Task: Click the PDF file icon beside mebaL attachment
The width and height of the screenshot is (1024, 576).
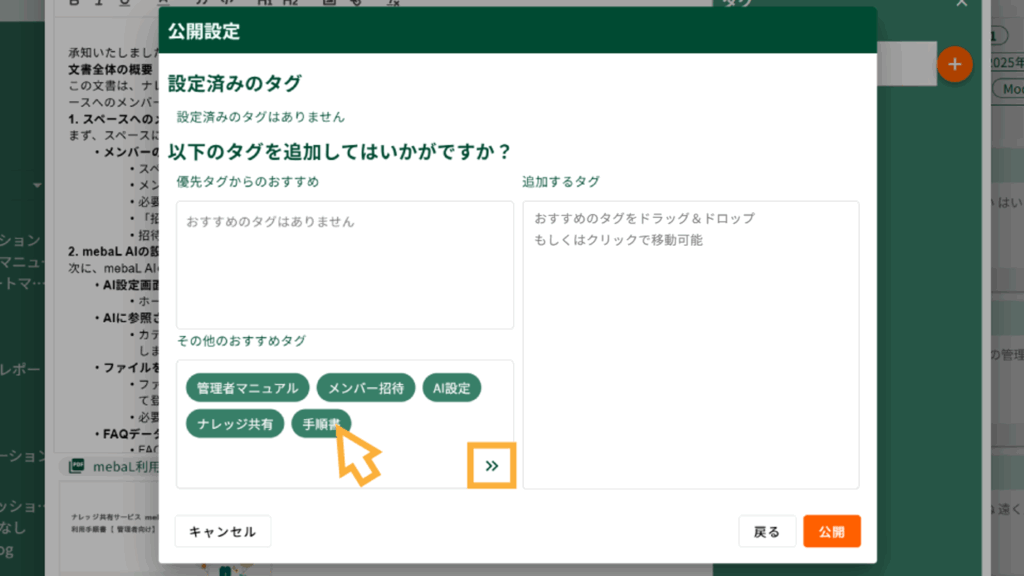Action: click(75, 466)
